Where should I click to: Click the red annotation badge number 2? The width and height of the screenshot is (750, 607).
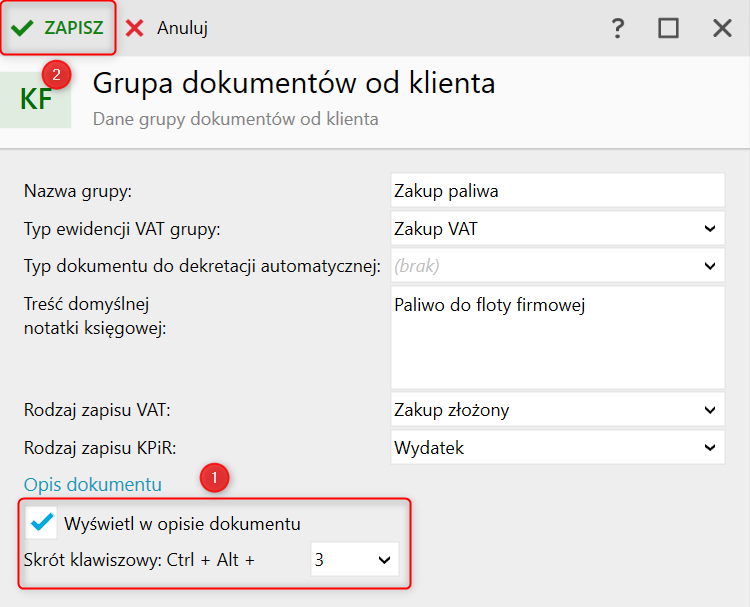coord(56,74)
